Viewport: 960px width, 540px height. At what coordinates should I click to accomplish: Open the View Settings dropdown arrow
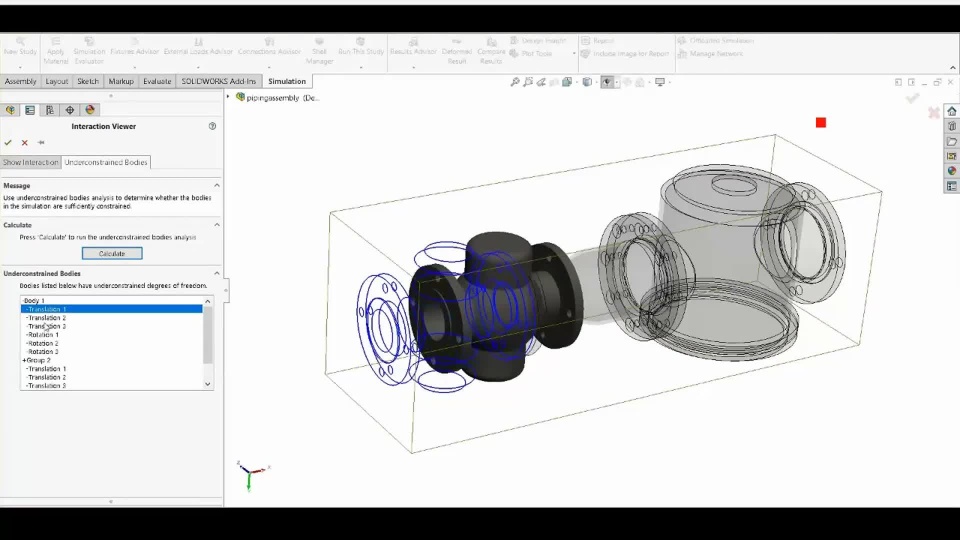[669, 82]
